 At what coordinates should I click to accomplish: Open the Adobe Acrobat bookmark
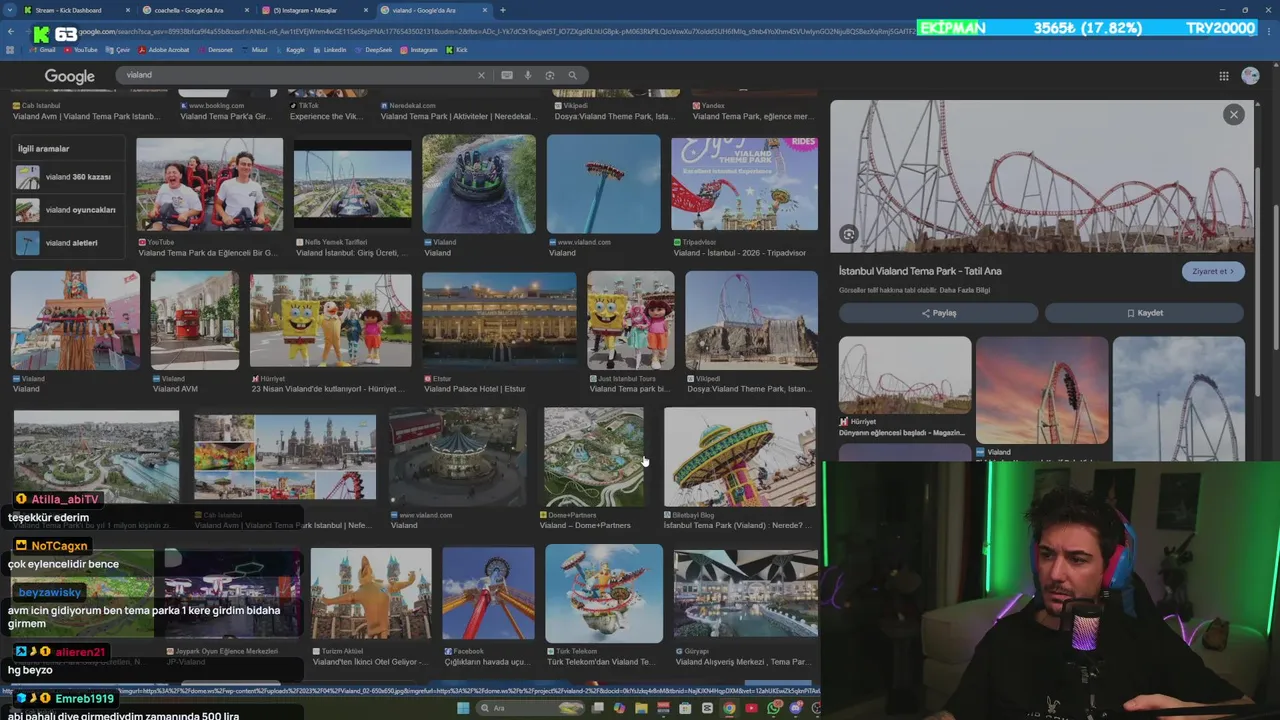click(164, 49)
